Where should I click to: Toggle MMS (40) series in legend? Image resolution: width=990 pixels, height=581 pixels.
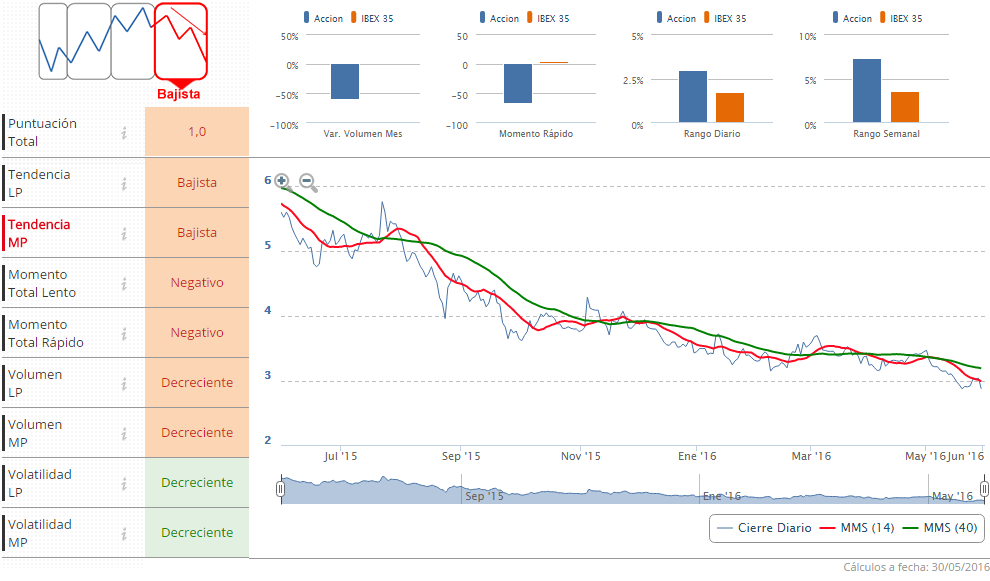click(x=940, y=528)
